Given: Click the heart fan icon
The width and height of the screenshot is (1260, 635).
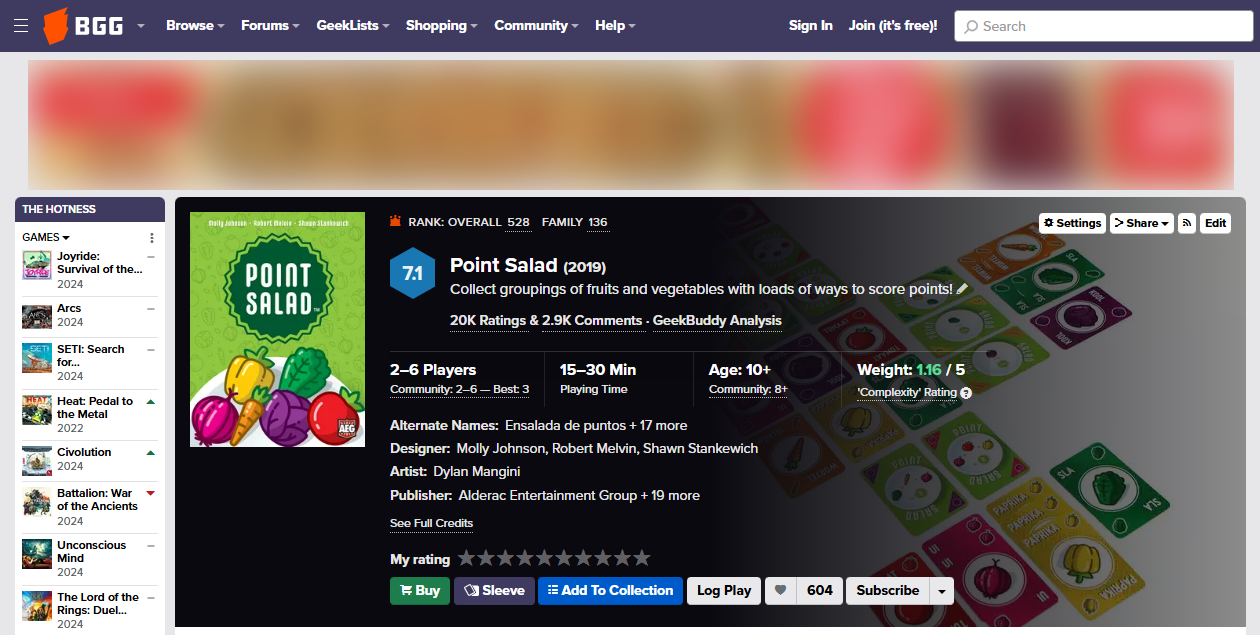Looking at the screenshot, I should pyautogui.click(x=781, y=591).
